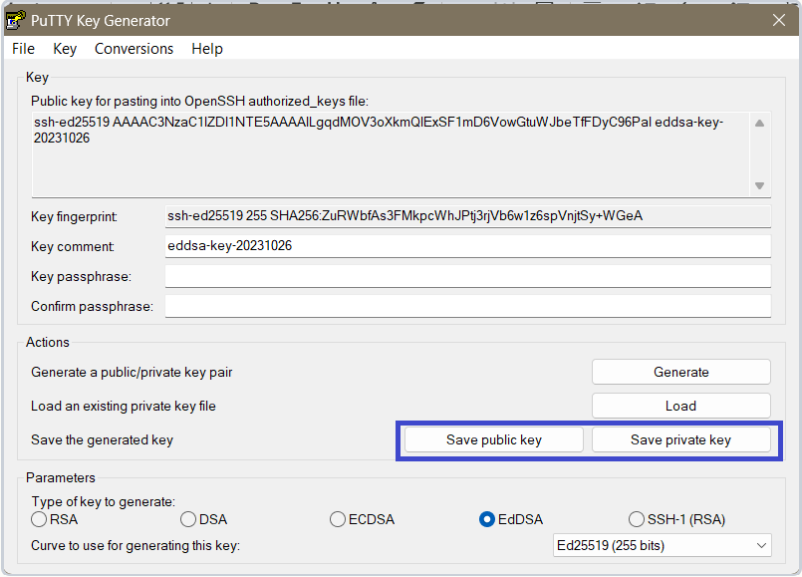Screen dimensions: 802x577
Task: Open the Help menu
Action: tap(207, 49)
